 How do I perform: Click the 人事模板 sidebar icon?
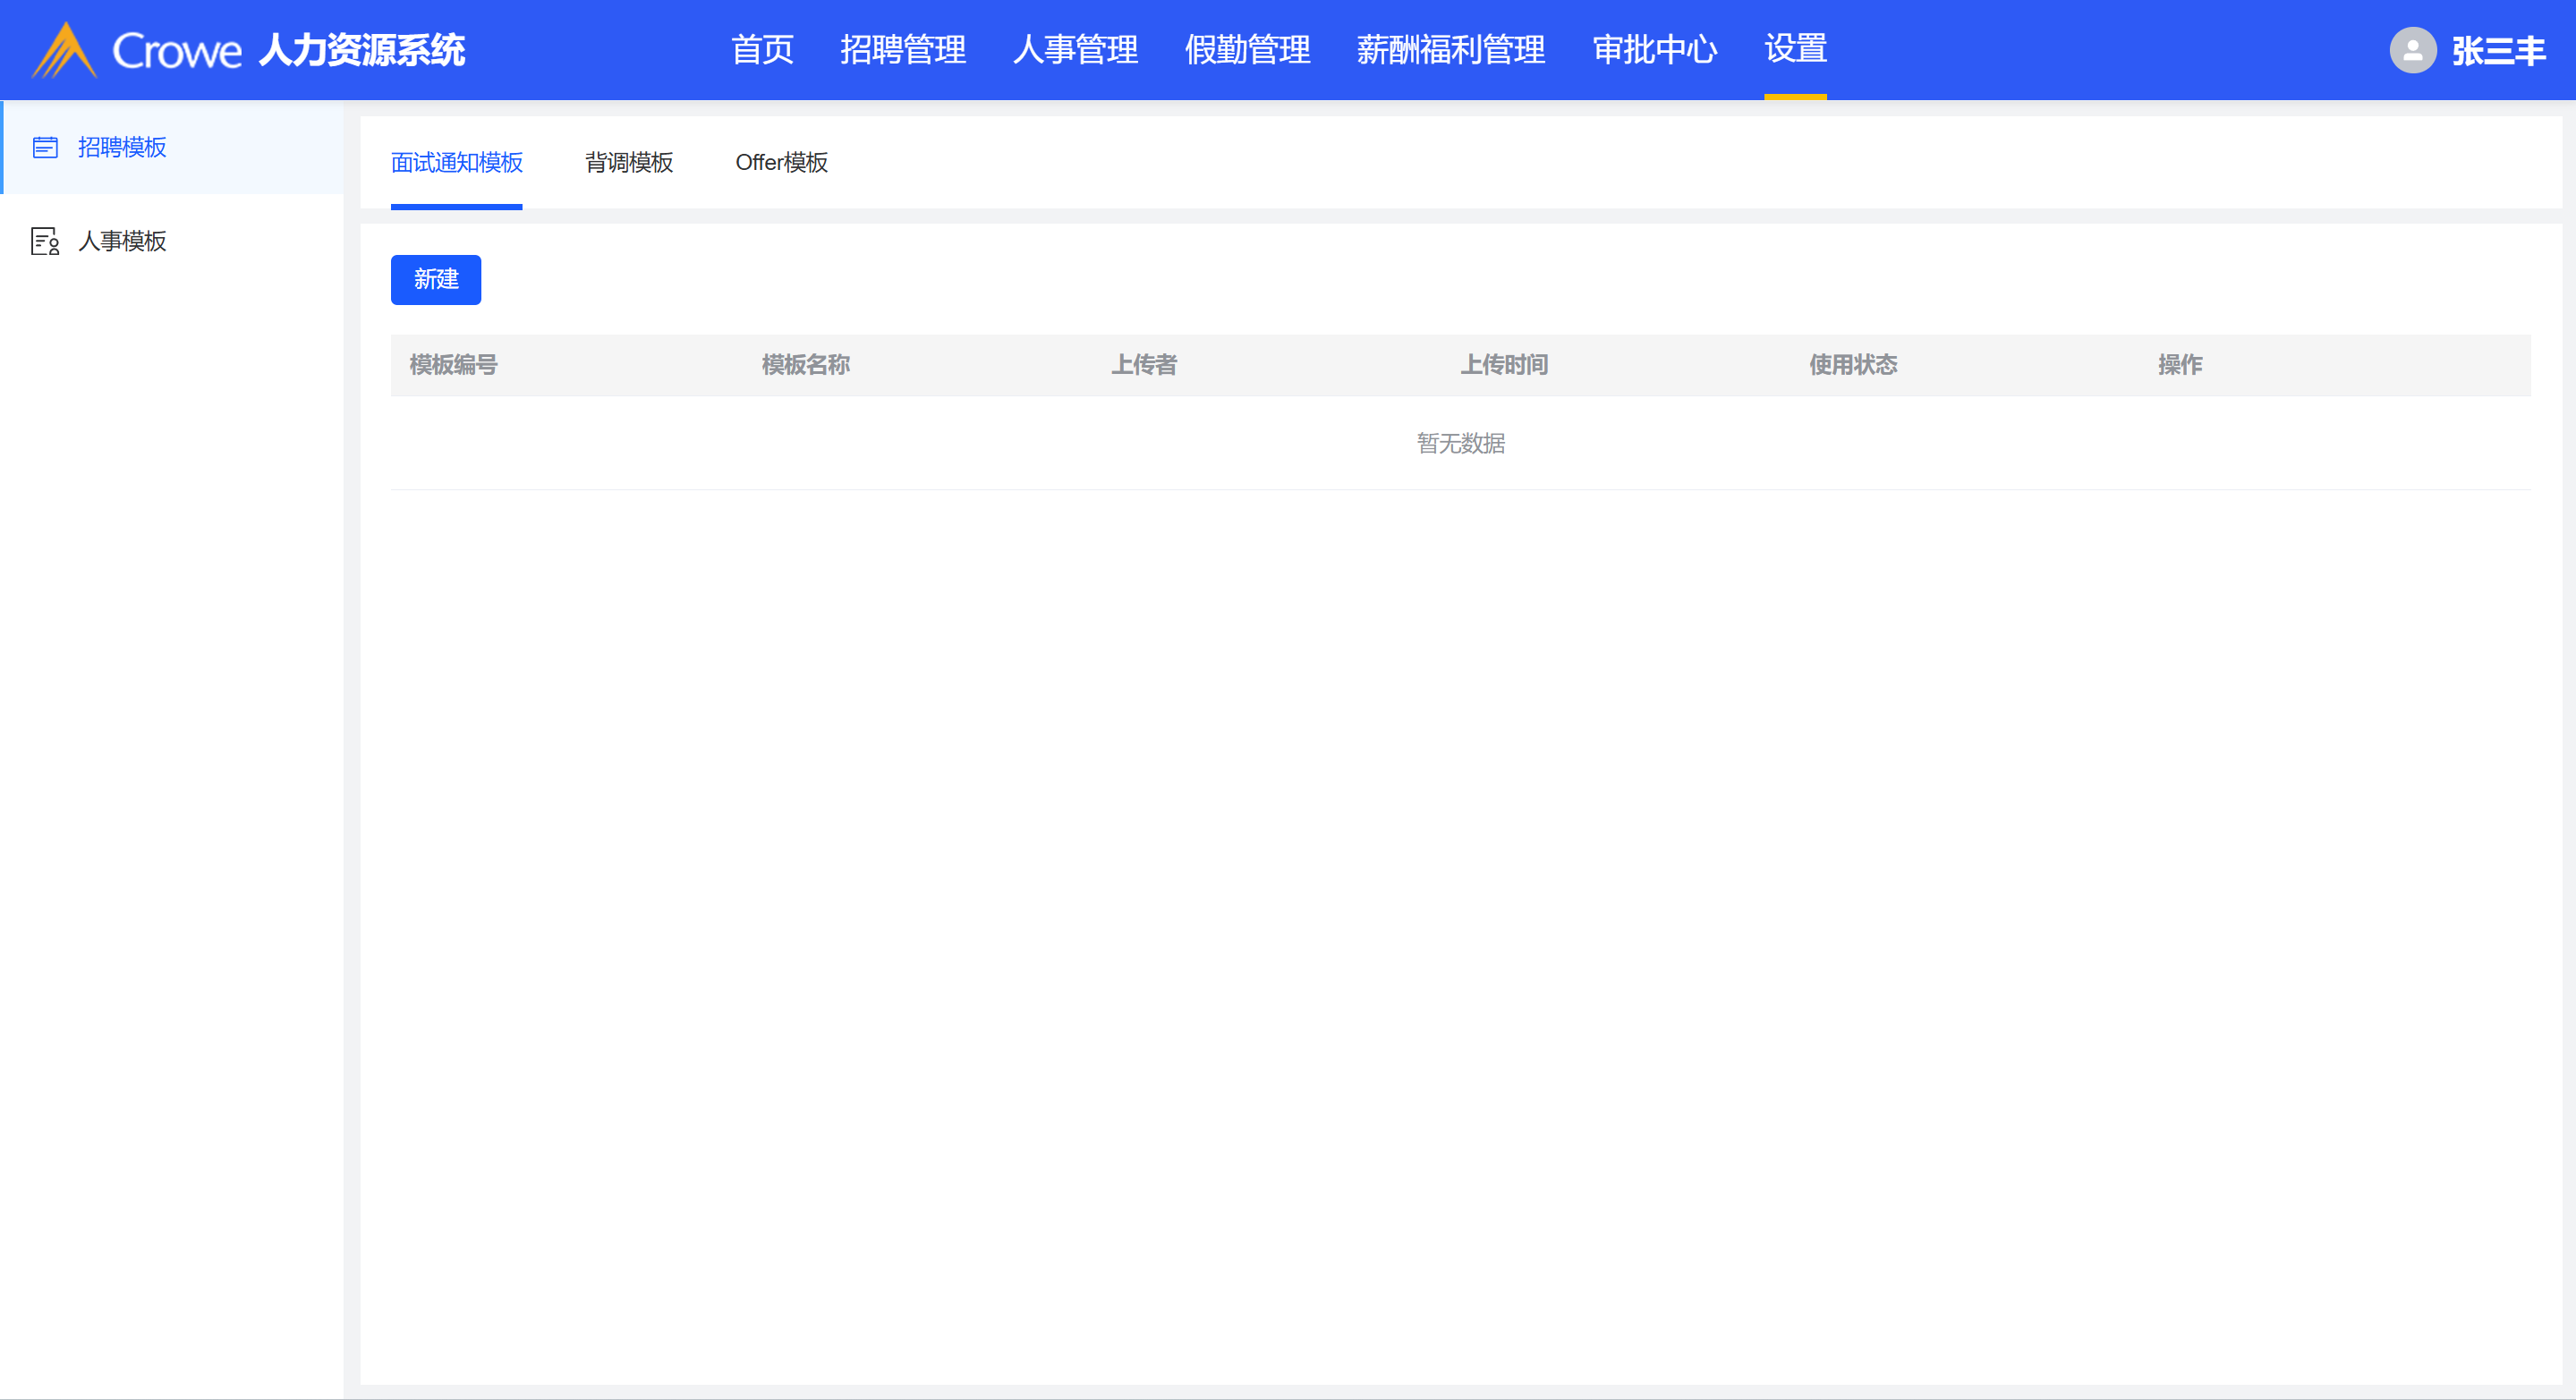pyautogui.click(x=45, y=241)
